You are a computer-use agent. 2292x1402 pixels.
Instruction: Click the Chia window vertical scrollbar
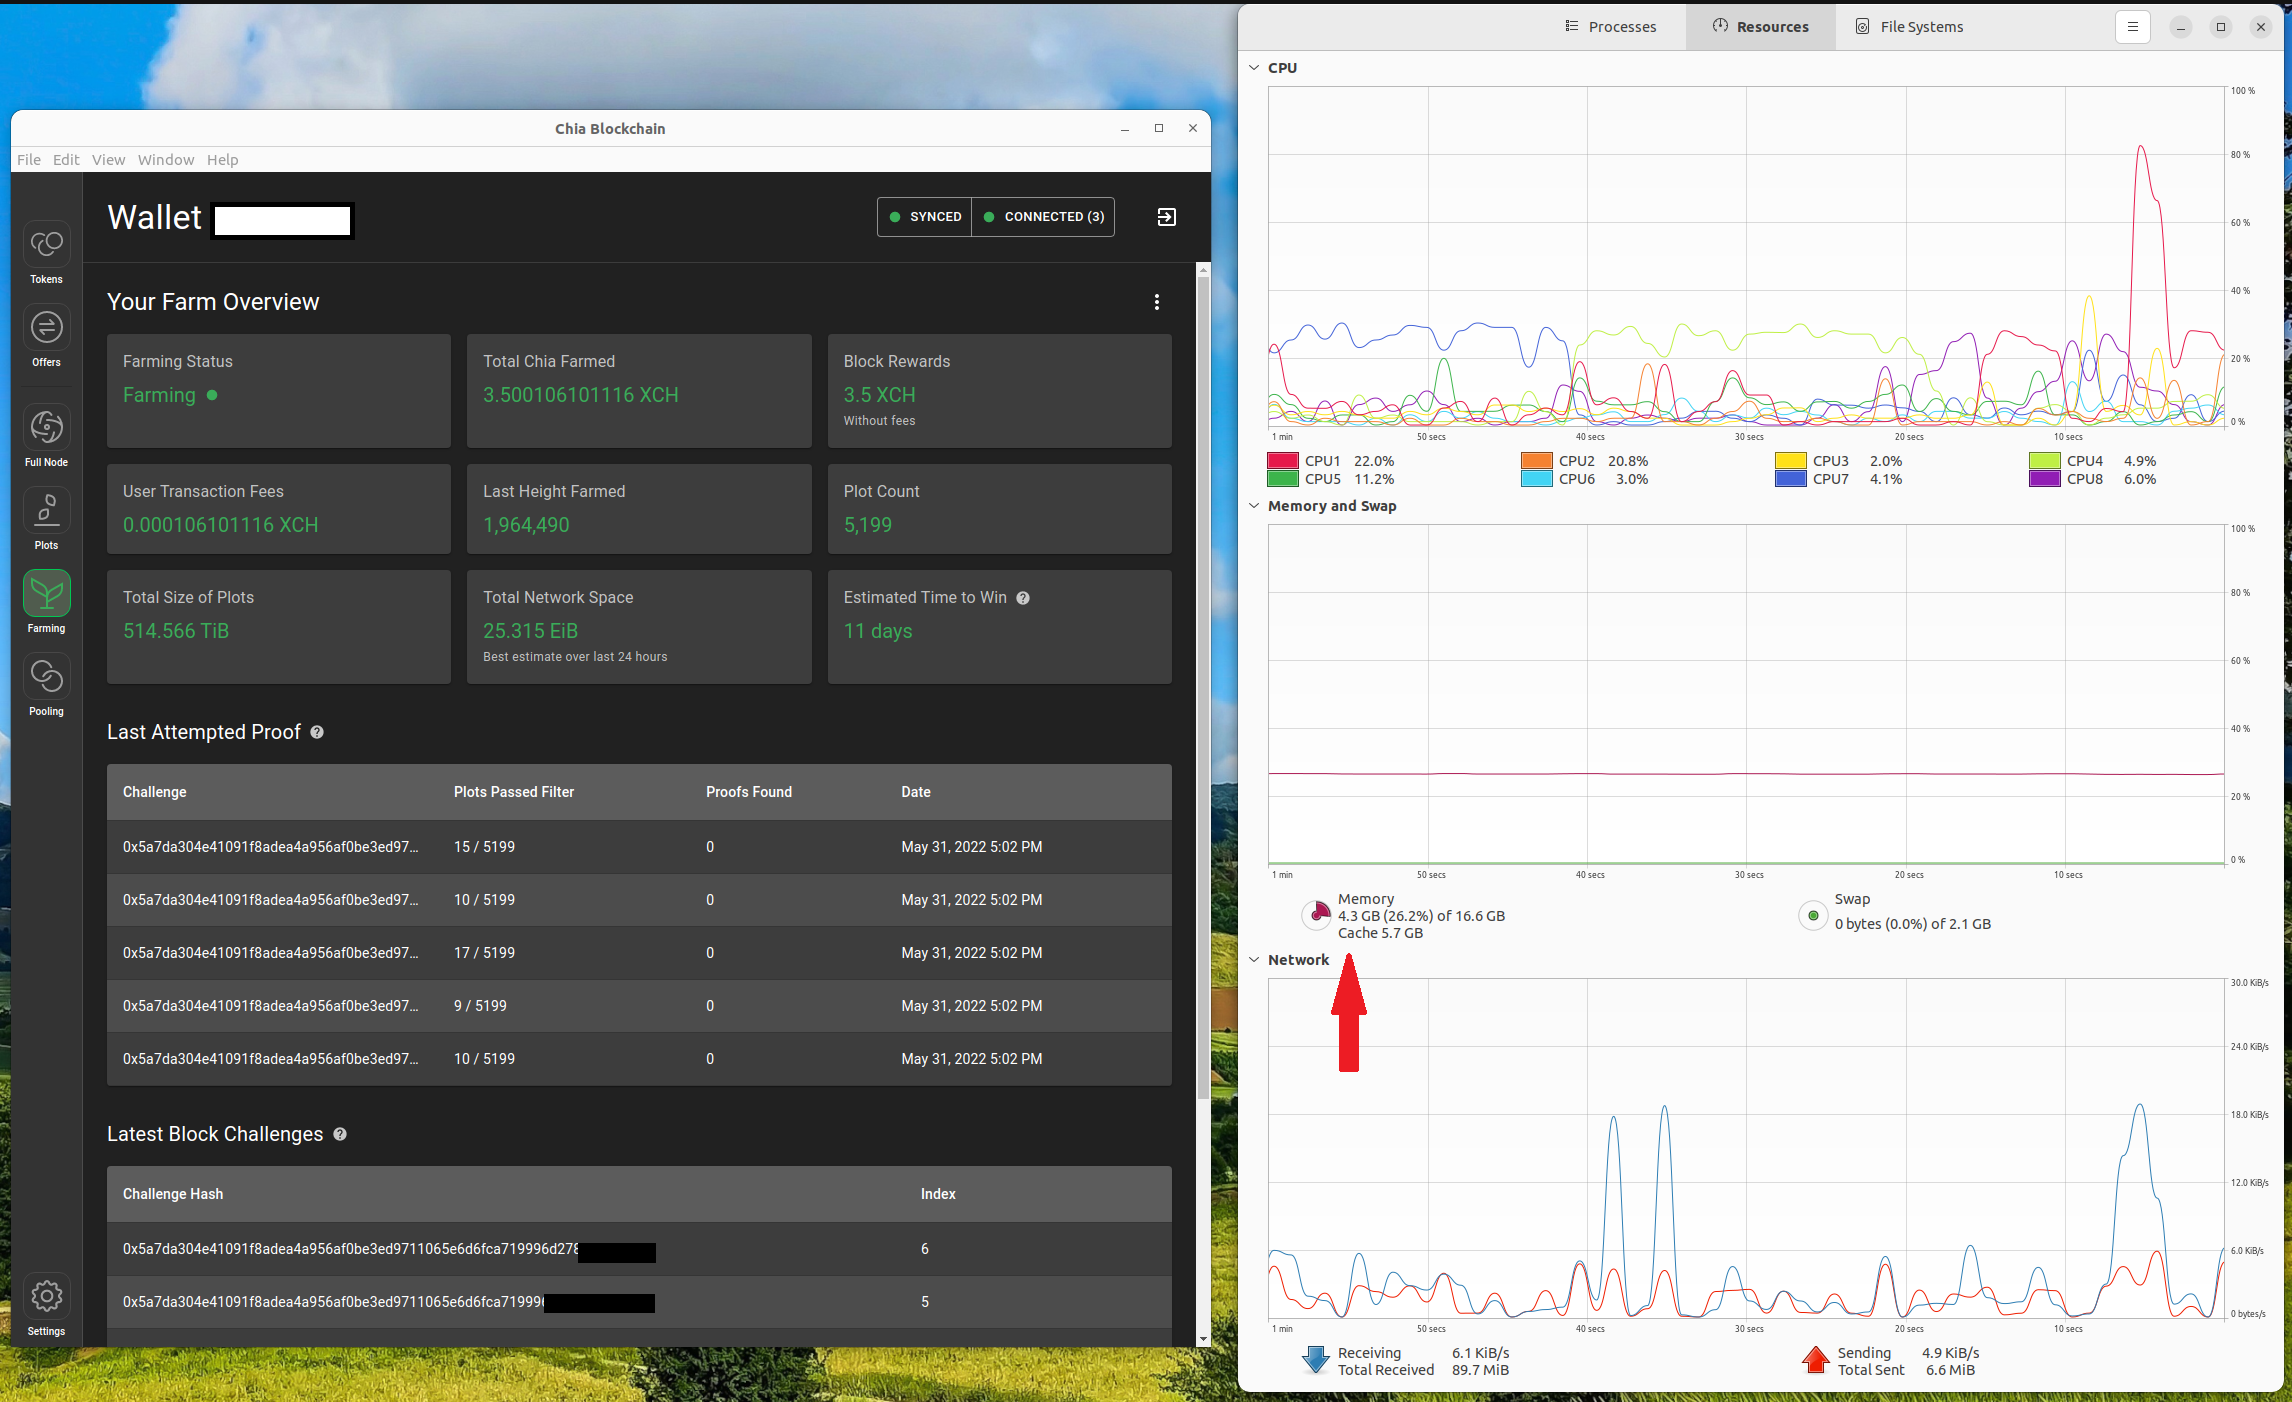tap(1203, 688)
